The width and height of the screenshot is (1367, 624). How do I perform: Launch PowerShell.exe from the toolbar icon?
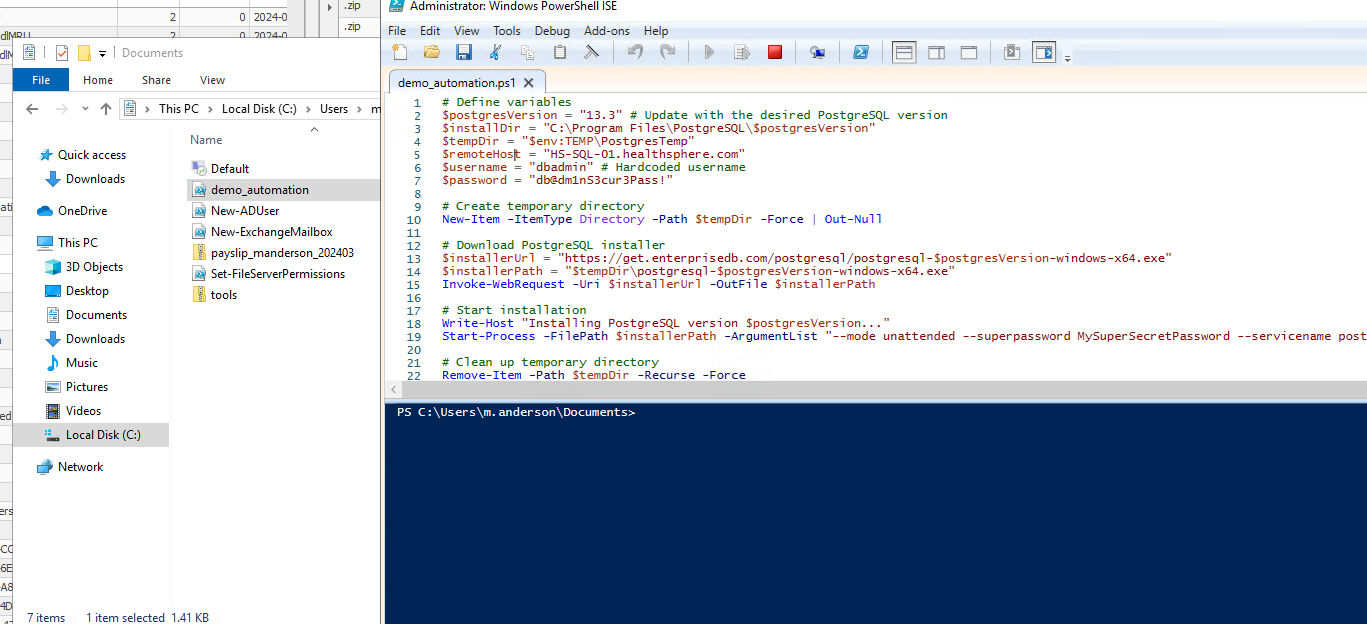[861, 52]
